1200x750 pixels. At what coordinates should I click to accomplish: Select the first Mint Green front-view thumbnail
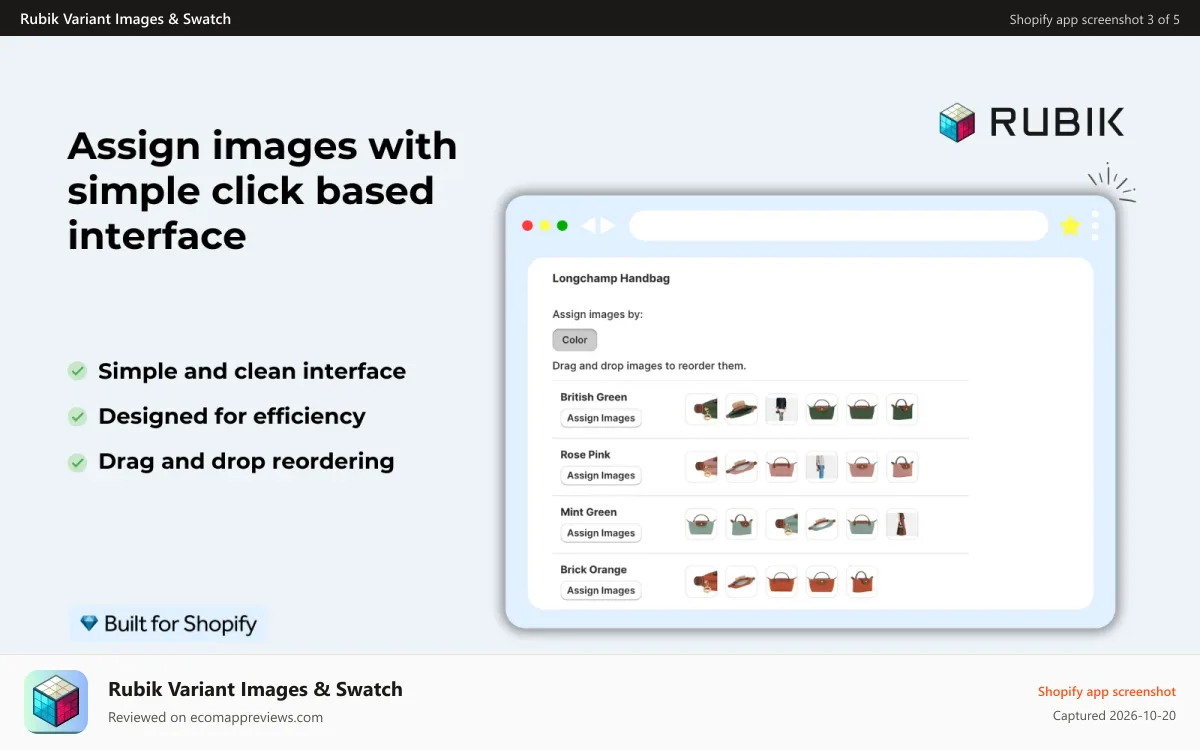pyautogui.click(x=702, y=524)
